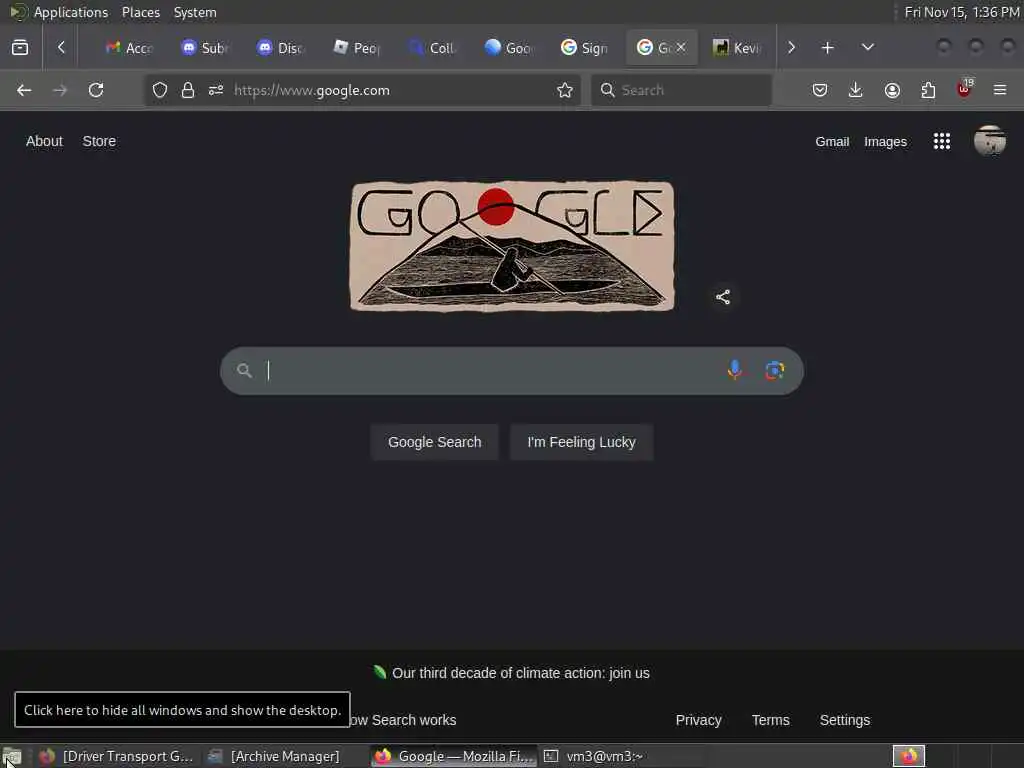
Task: Focus the Firefox toolbar Search box
Action: (682, 90)
